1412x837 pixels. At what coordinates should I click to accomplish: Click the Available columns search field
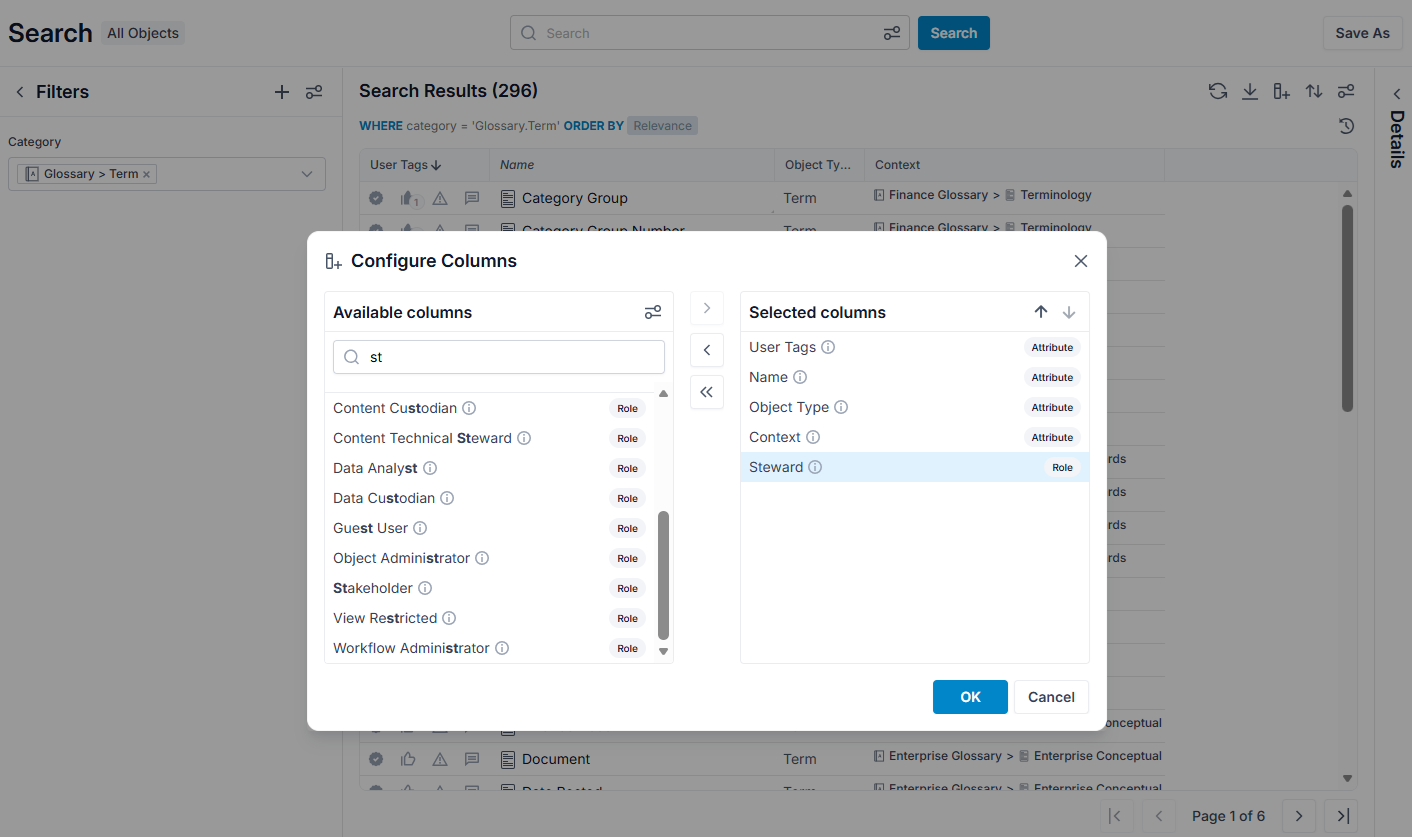point(499,357)
